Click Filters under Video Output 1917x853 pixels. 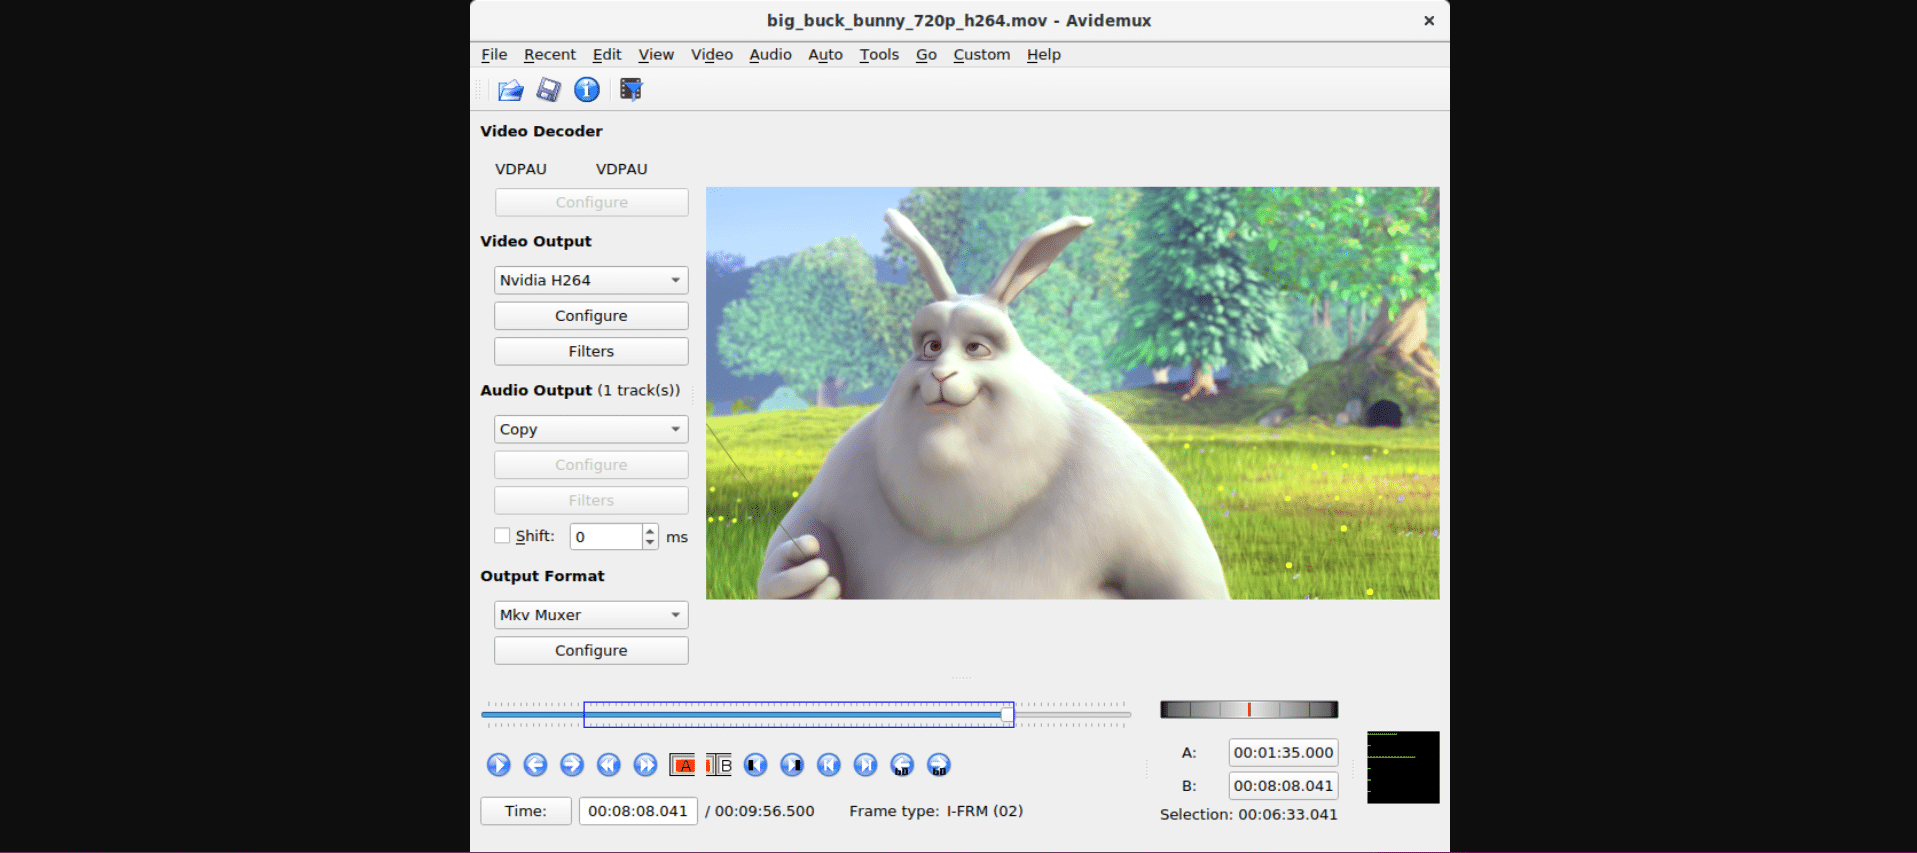coord(591,352)
